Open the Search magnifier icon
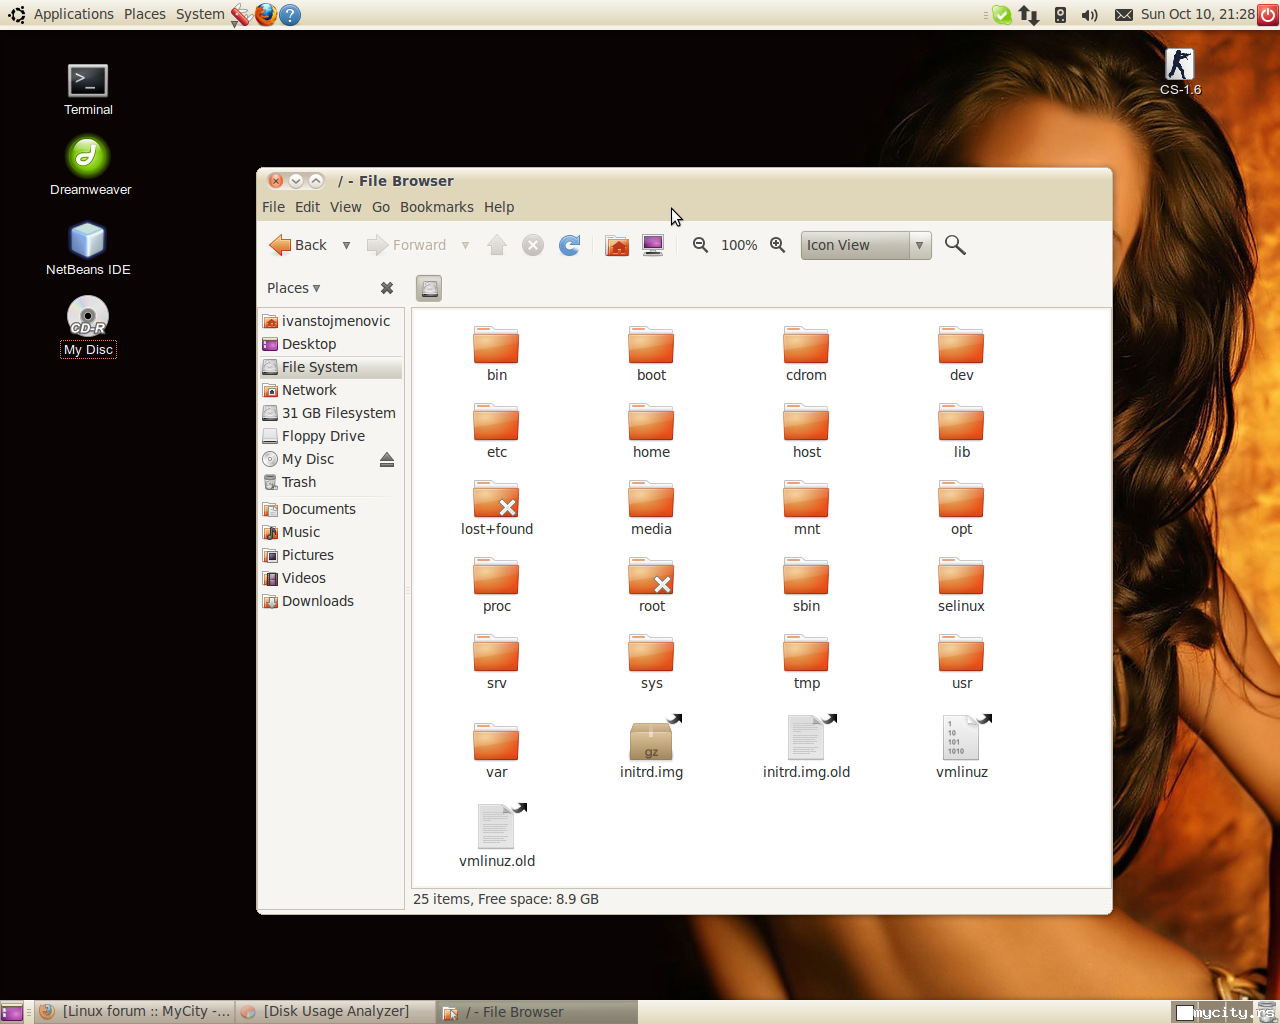This screenshot has height=1024, width=1280. click(x=955, y=245)
